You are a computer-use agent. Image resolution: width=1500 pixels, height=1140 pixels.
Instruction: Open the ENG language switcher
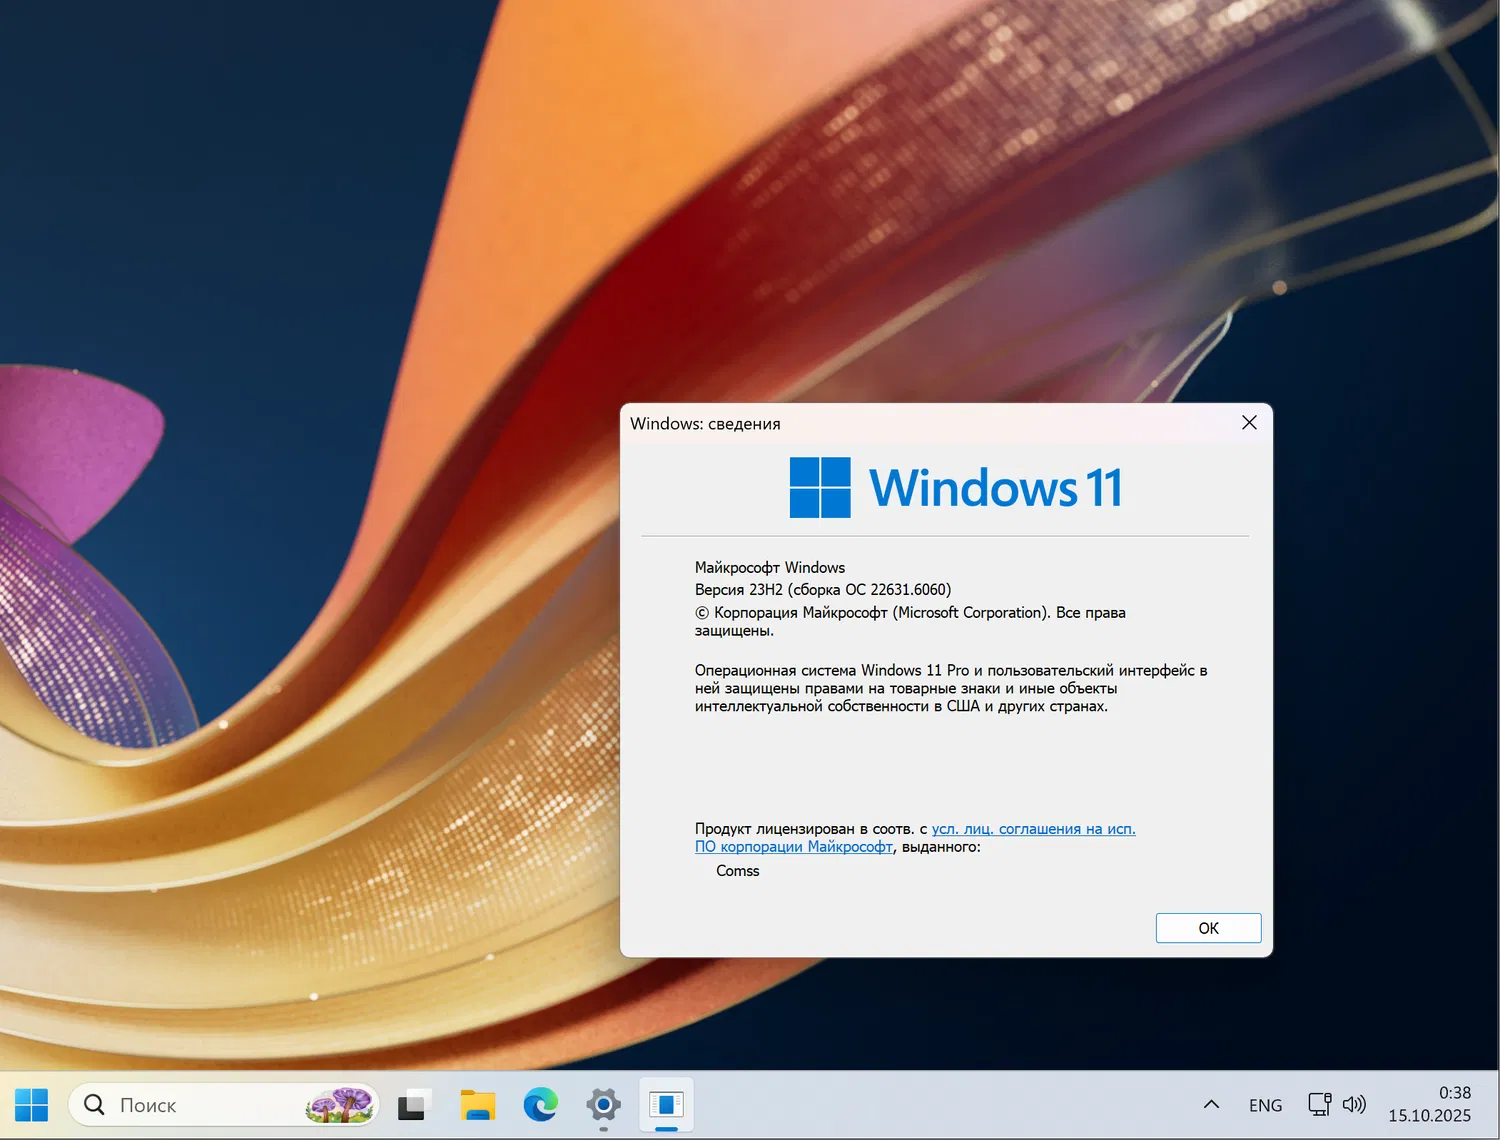click(1265, 1104)
